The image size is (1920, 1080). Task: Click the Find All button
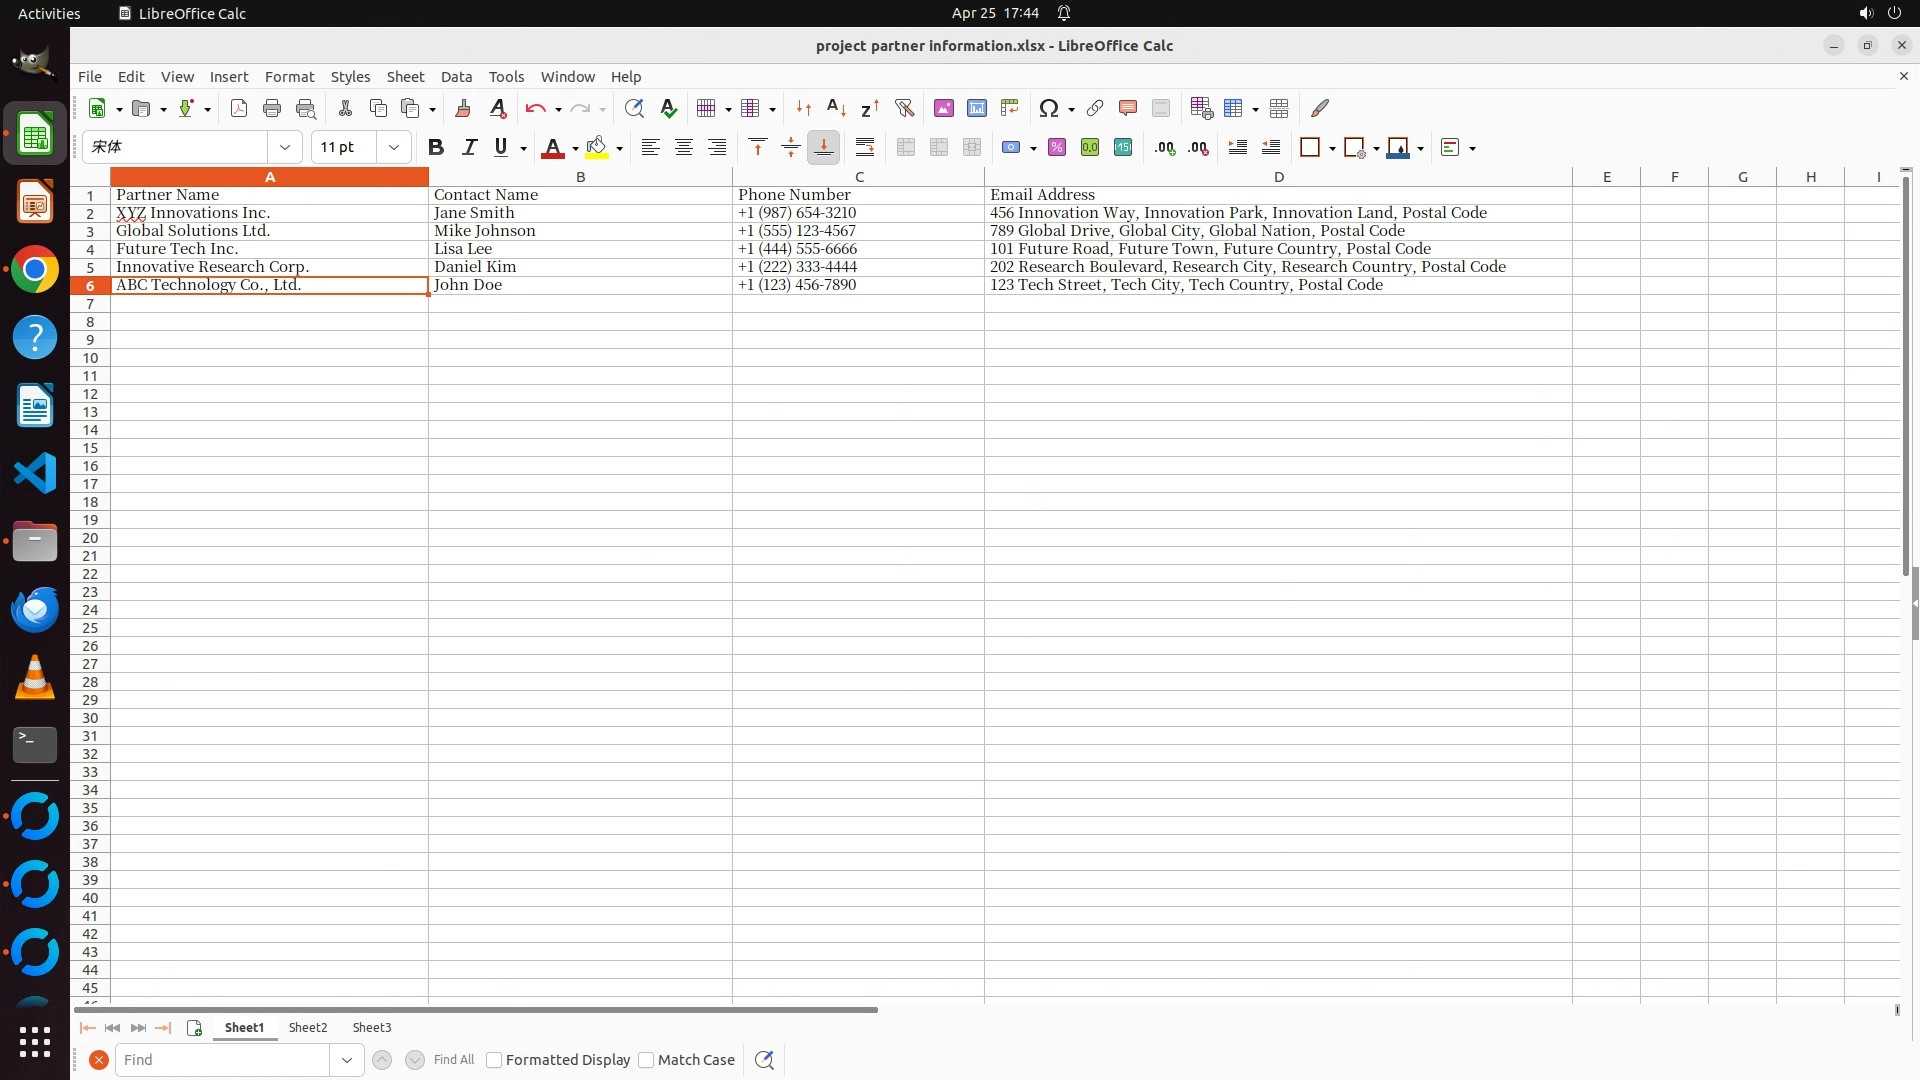tap(454, 1060)
